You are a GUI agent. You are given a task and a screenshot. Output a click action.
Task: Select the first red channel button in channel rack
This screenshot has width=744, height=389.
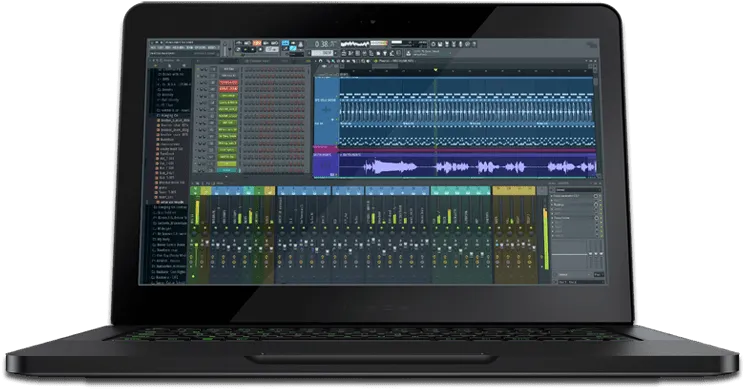(228, 83)
